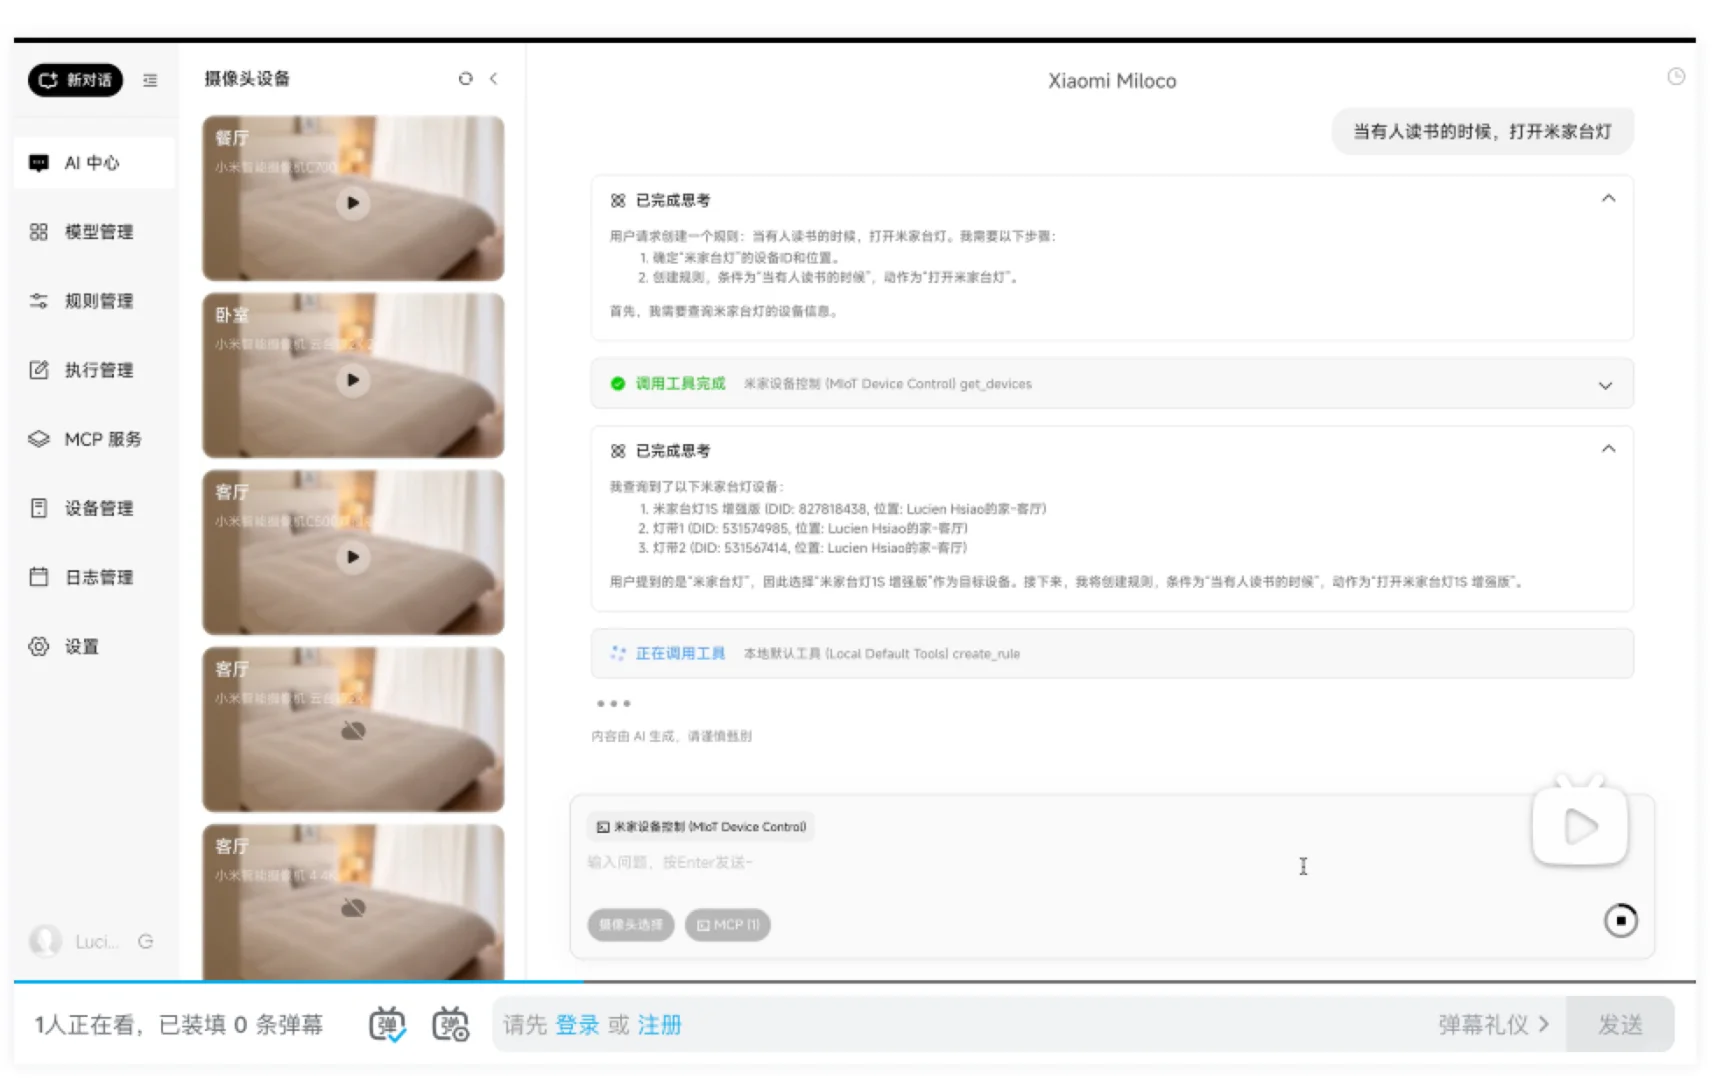
Task: Switch to 规则管理 section
Action: pyautogui.click(x=97, y=300)
